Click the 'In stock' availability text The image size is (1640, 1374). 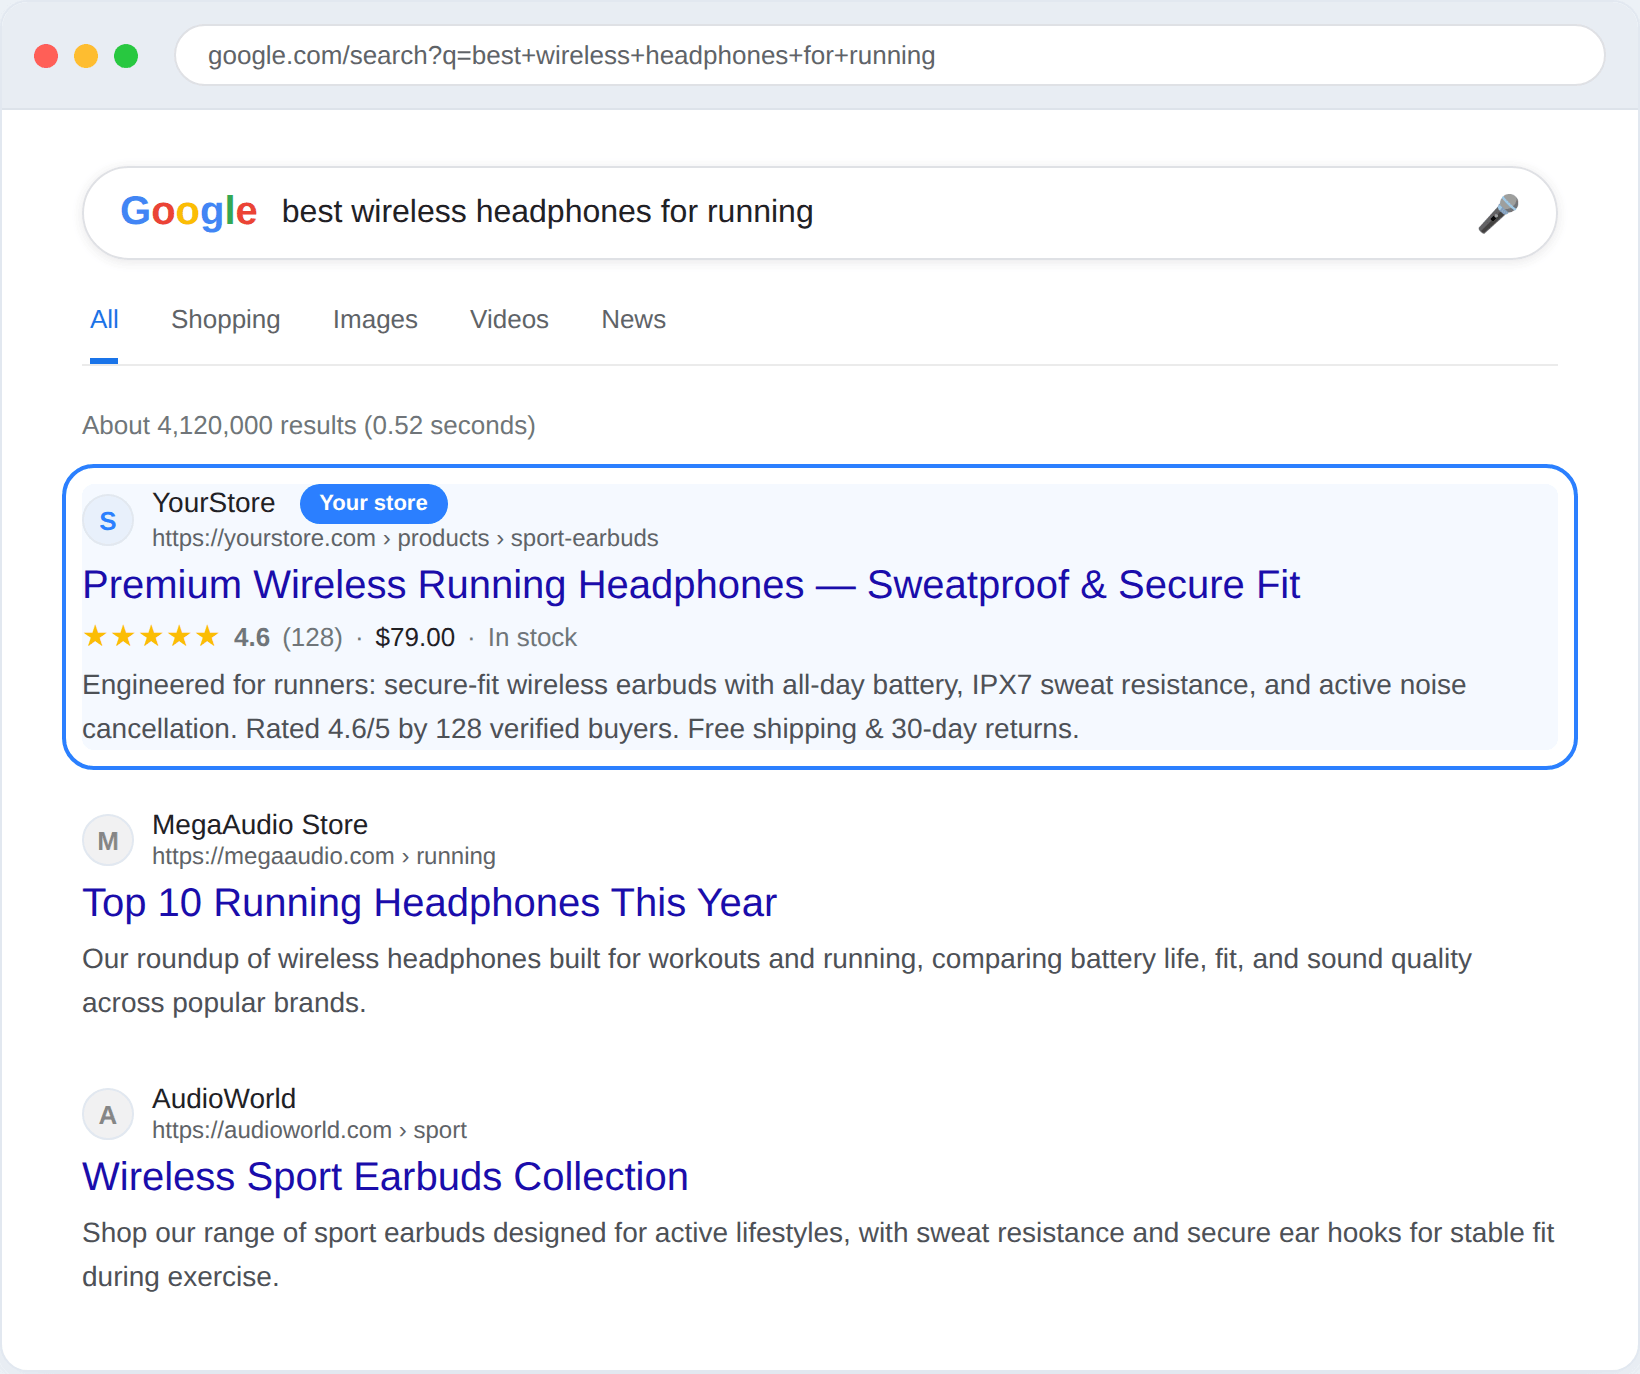tap(532, 637)
